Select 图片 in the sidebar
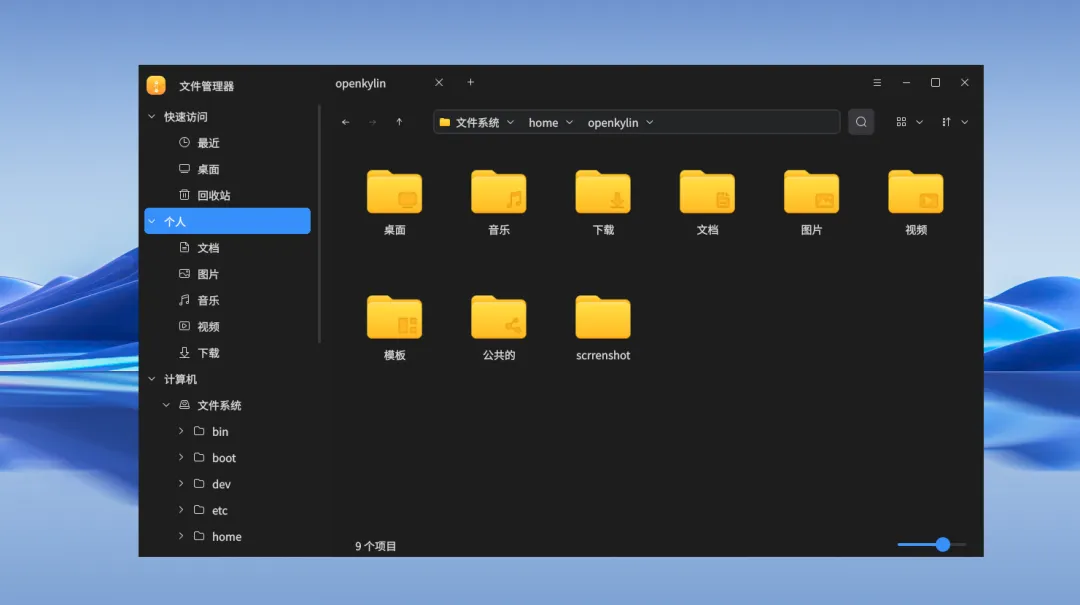Viewport: 1080px width, 605px height. (208, 274)
